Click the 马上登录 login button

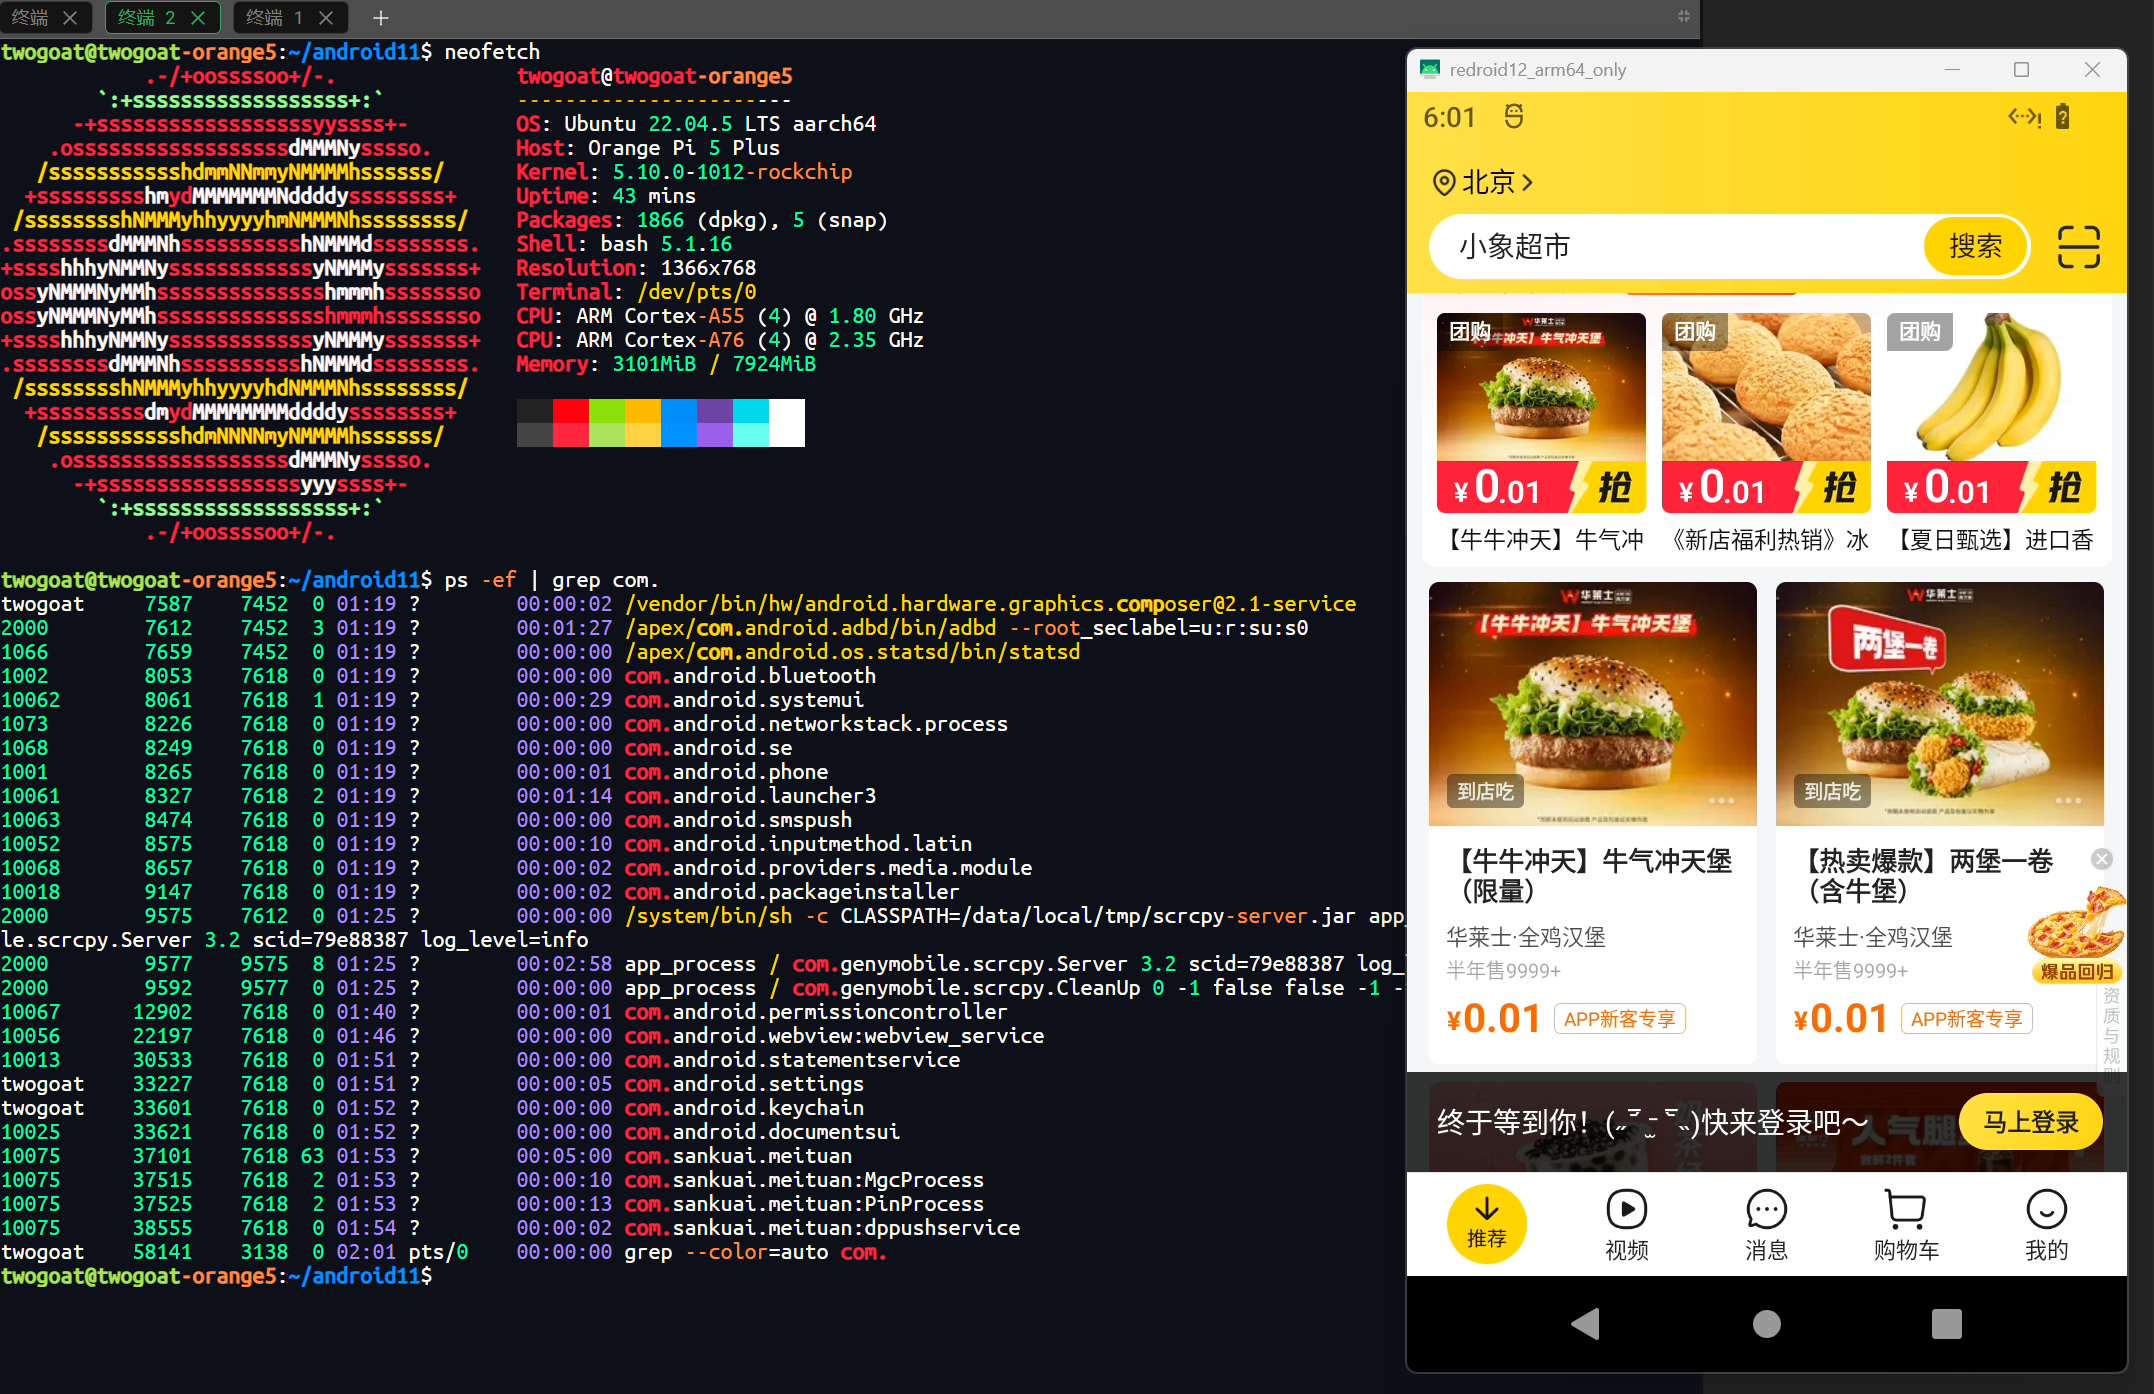tap(2030, 1122)
